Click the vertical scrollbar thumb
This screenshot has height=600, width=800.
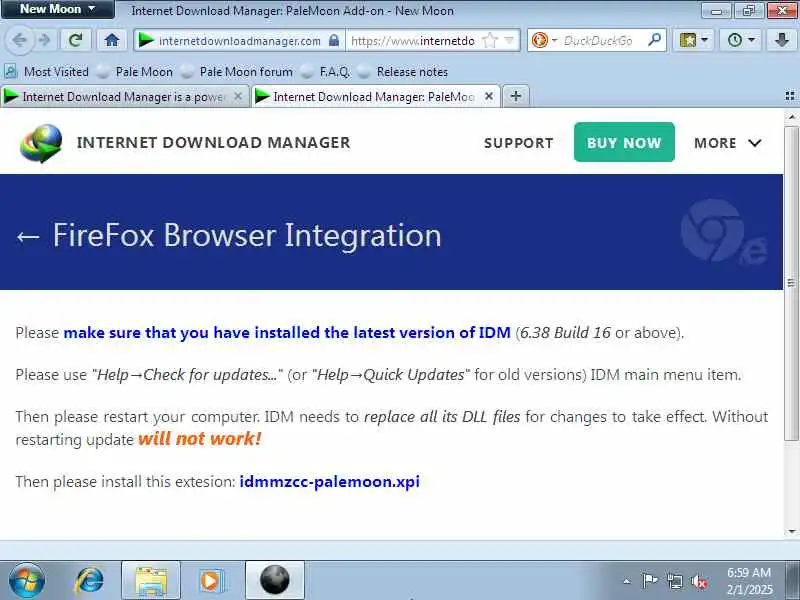click(791, 283)
